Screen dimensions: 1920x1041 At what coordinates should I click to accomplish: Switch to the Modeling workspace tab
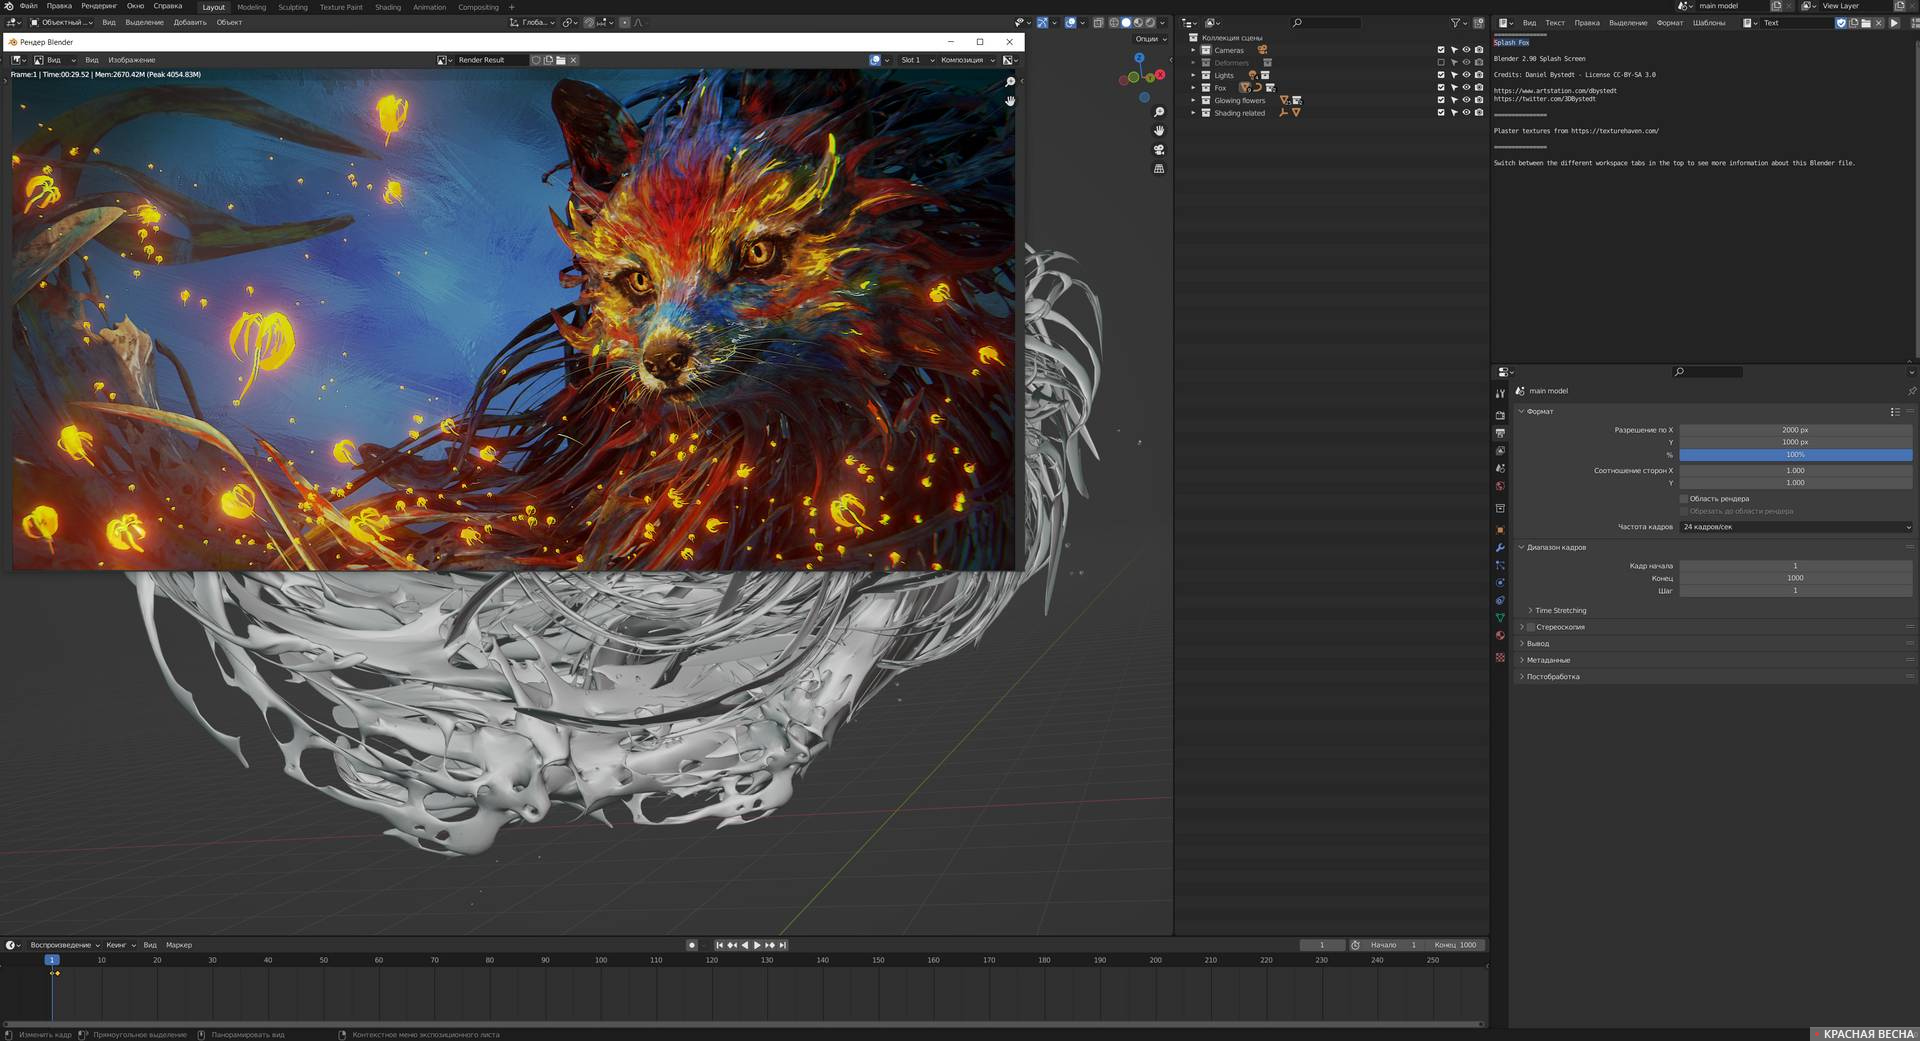pyautogui.click(x=251, y=7)
